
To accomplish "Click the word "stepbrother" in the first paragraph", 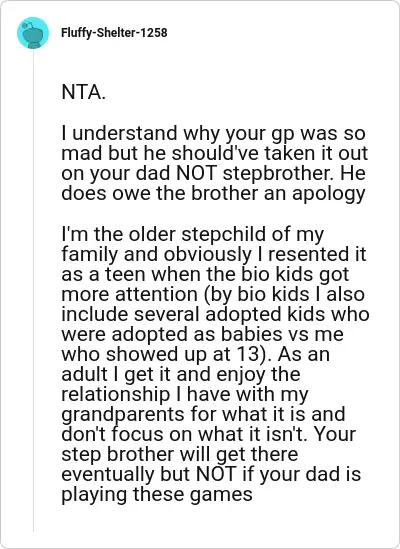I will click(279, 174).
